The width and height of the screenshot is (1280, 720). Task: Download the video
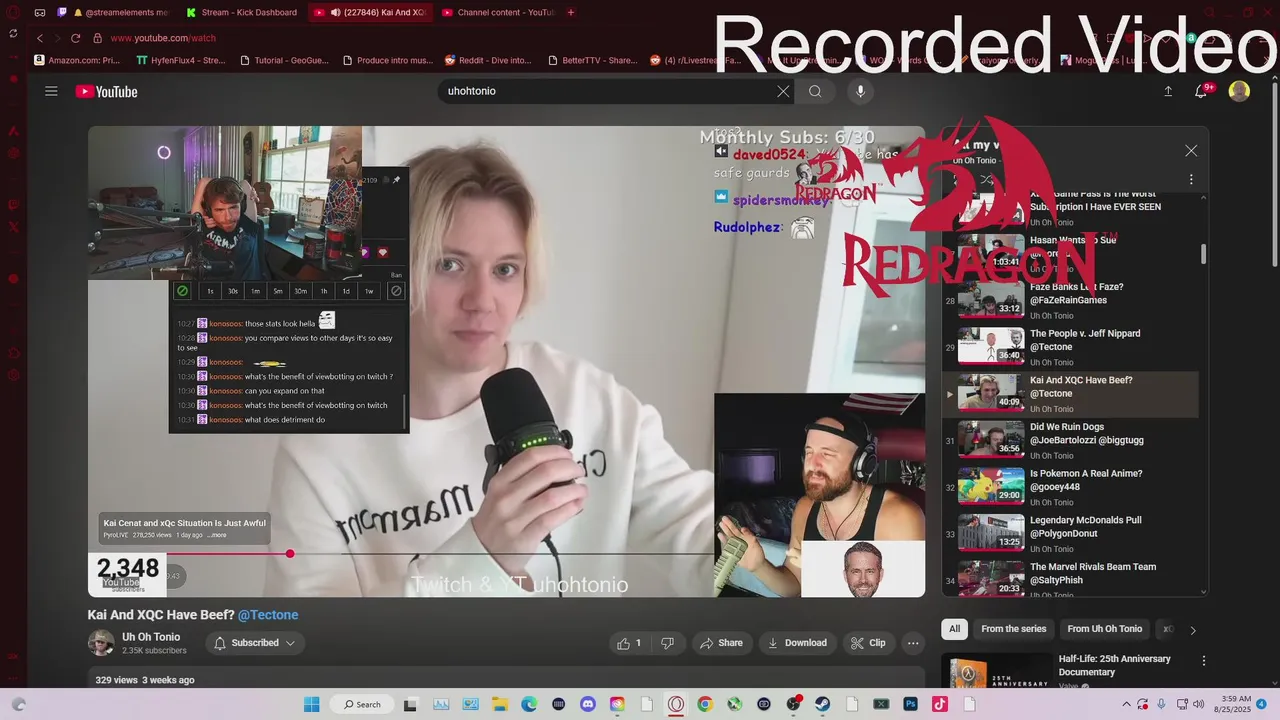pyautogui.click(x=797, y=643)
